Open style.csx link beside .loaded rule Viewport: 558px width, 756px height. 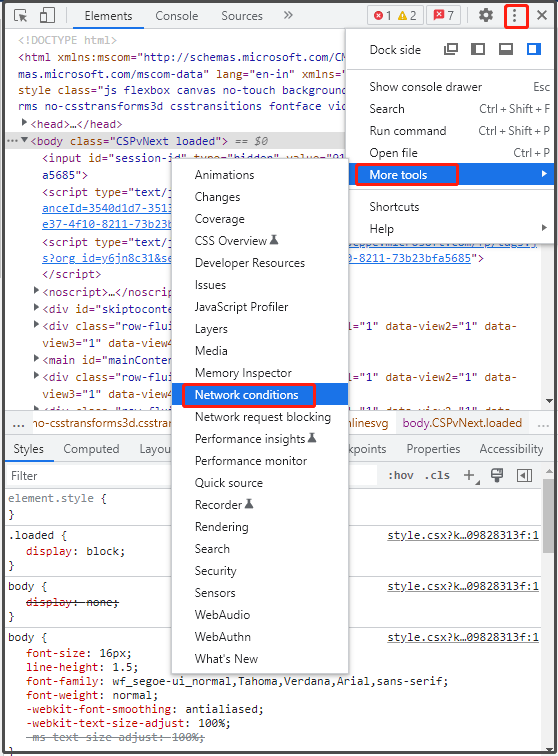pos(463,536)
